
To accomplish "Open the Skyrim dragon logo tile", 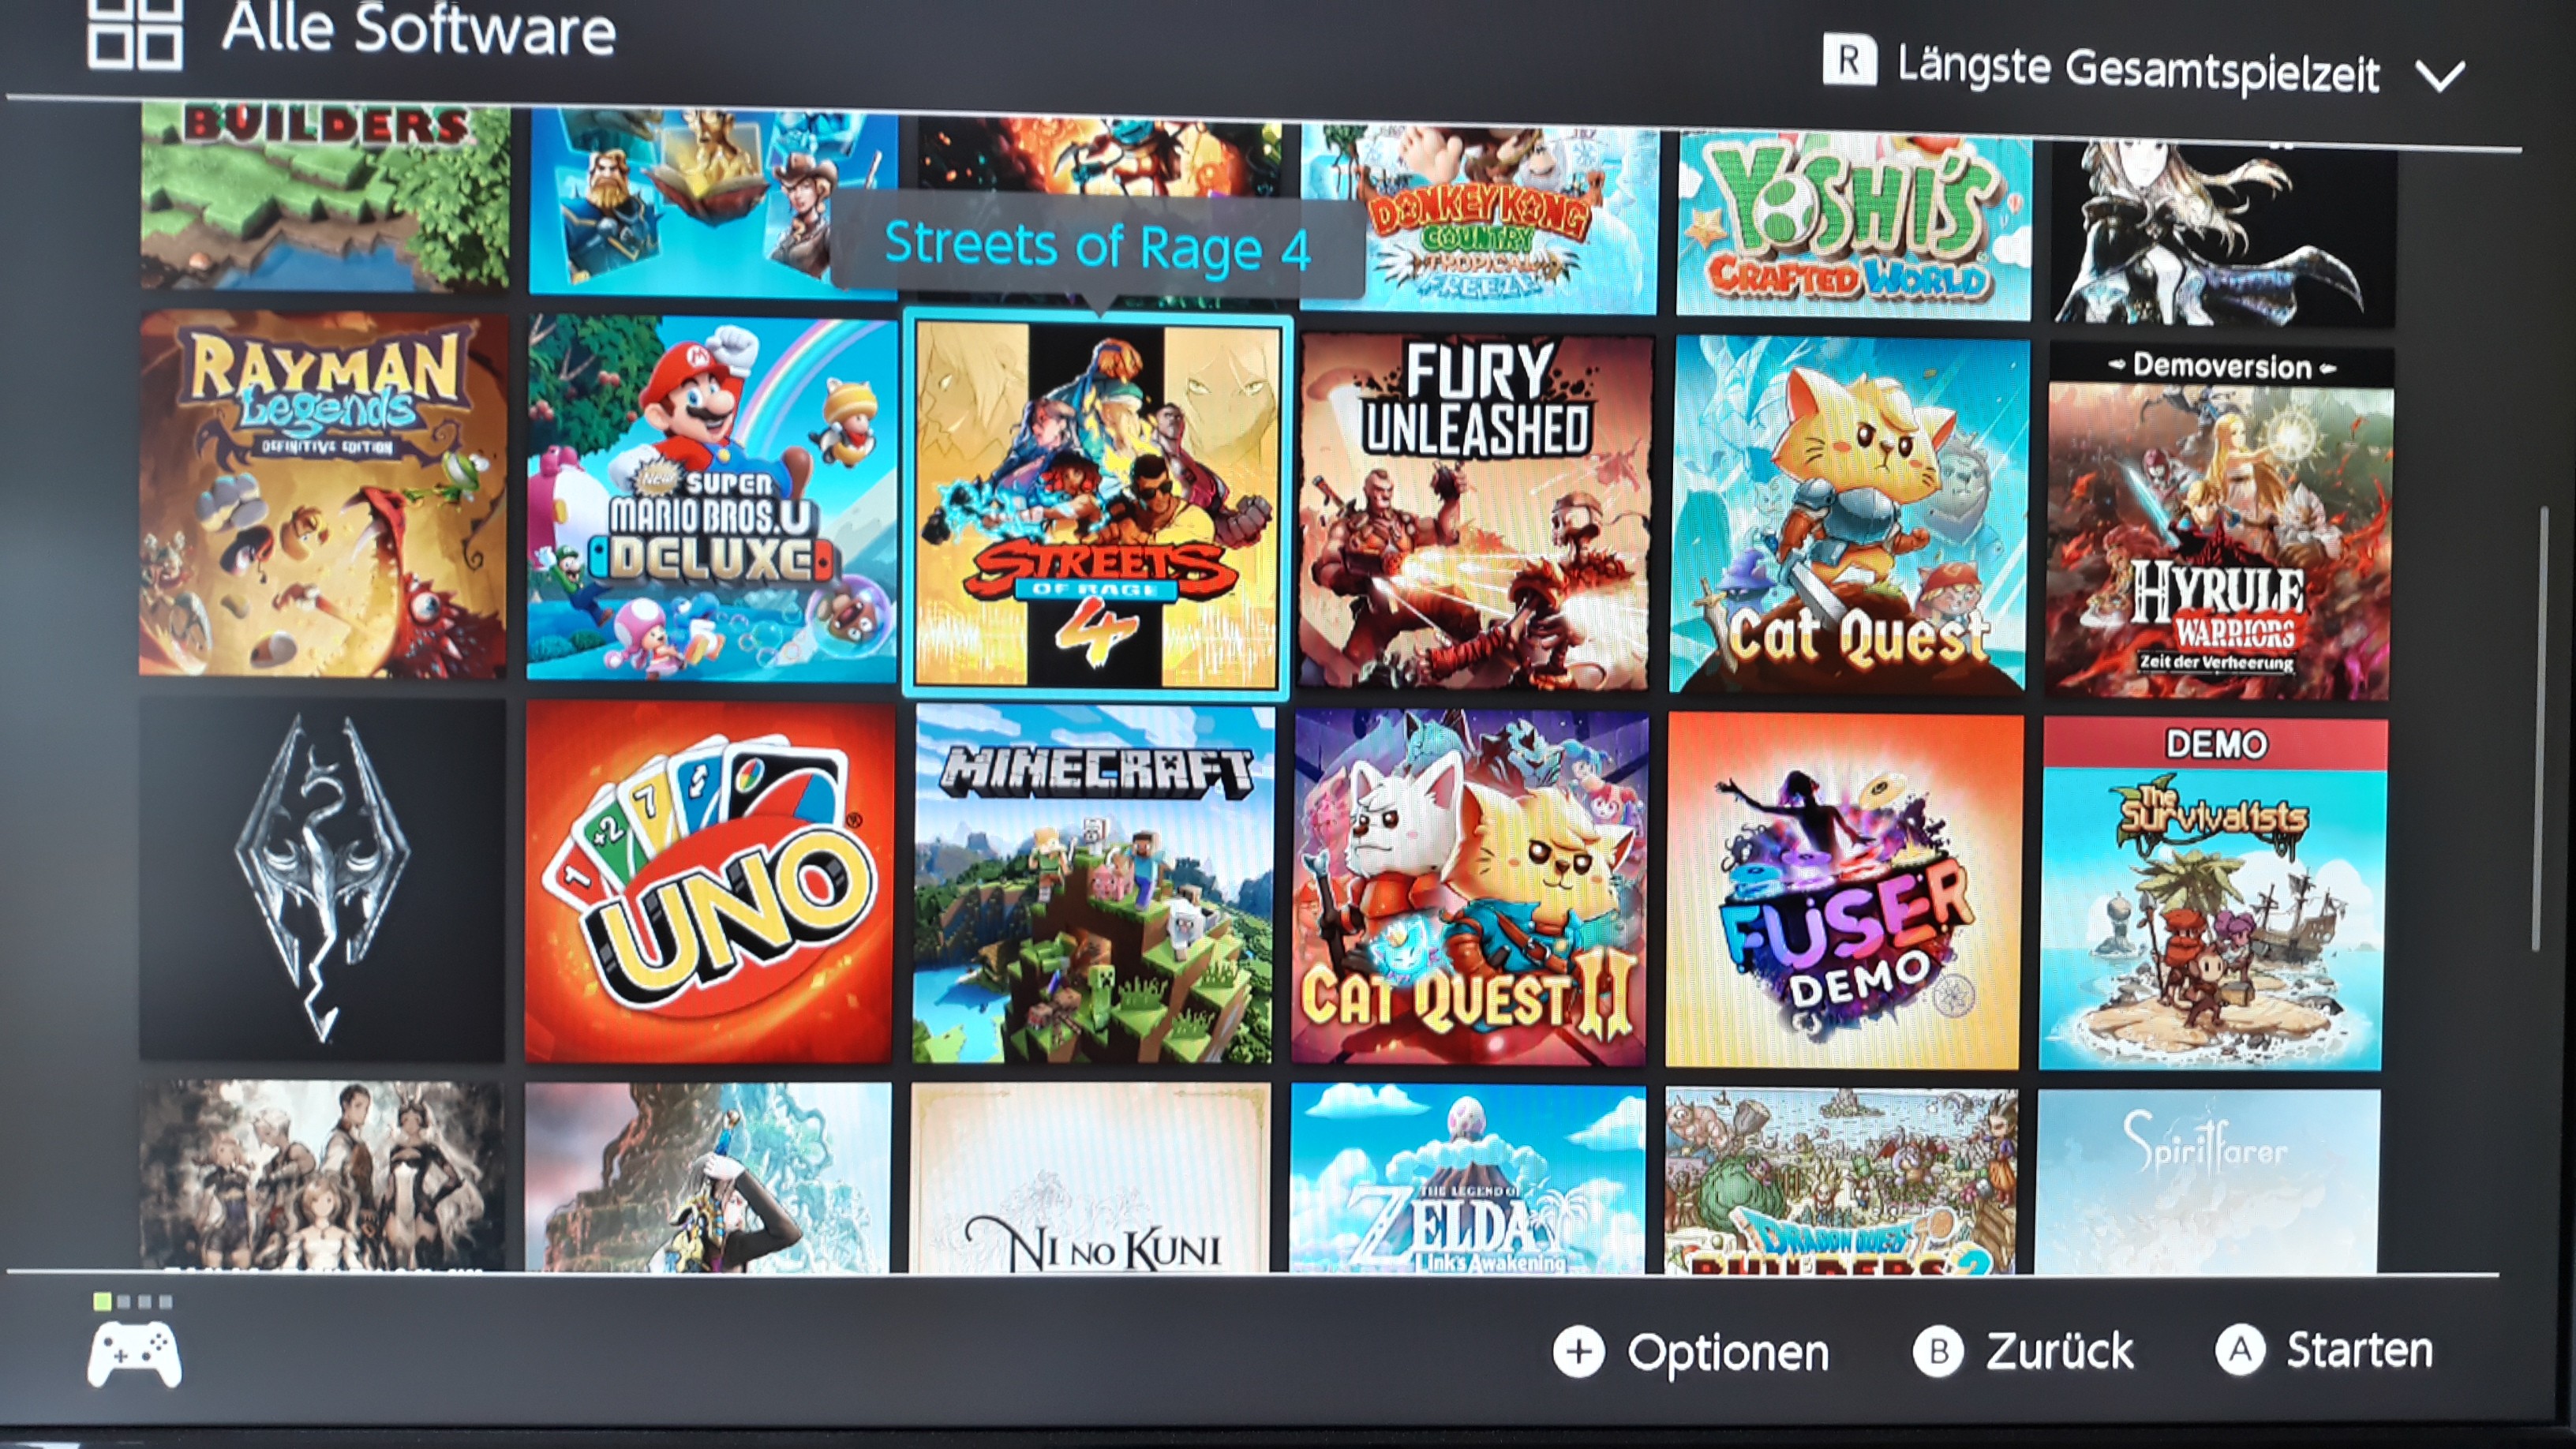I will pyautogui.click(x=322, y=879).
